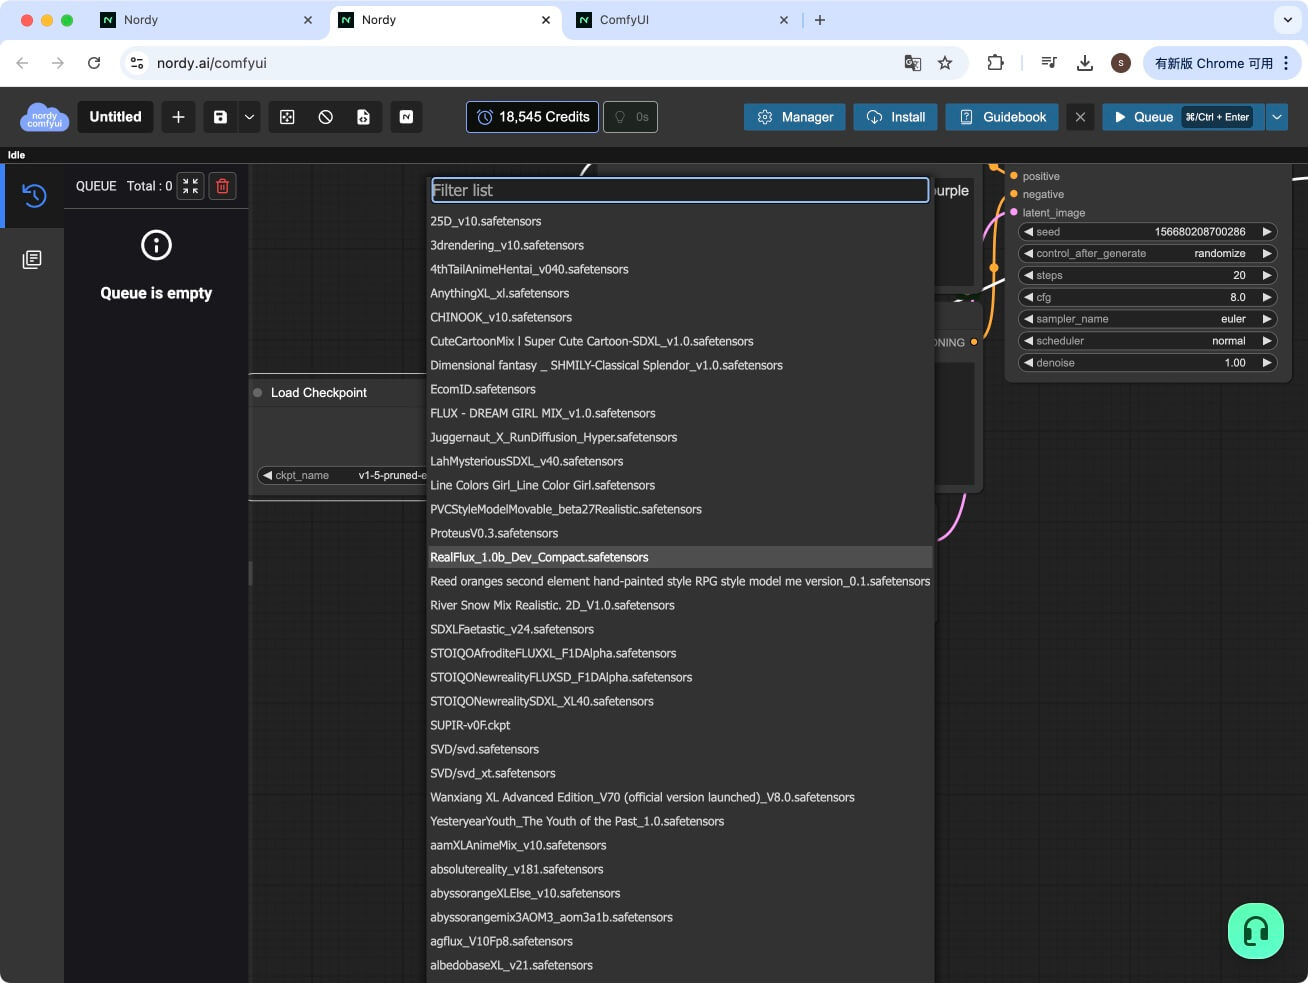Click the Guidebook button
The image size is (1308, 983).
pos(1002,117)
